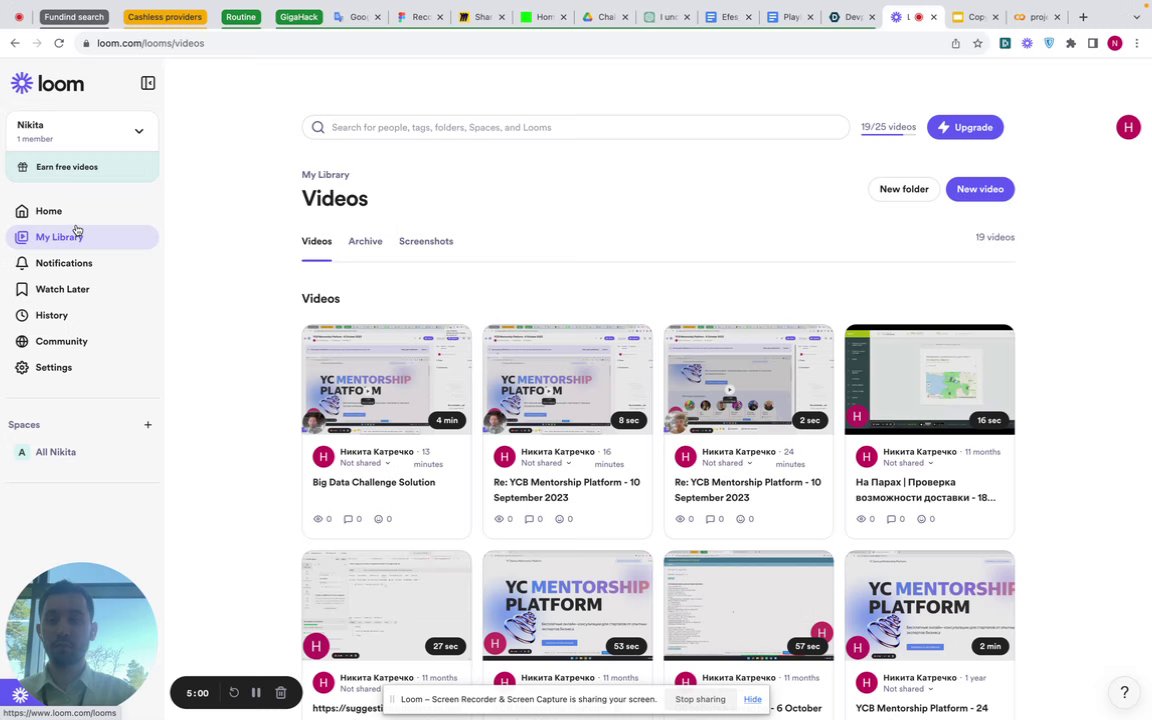Click the Upgrade button
This screenshot has width=1152, height=720.
pos(965,127)
